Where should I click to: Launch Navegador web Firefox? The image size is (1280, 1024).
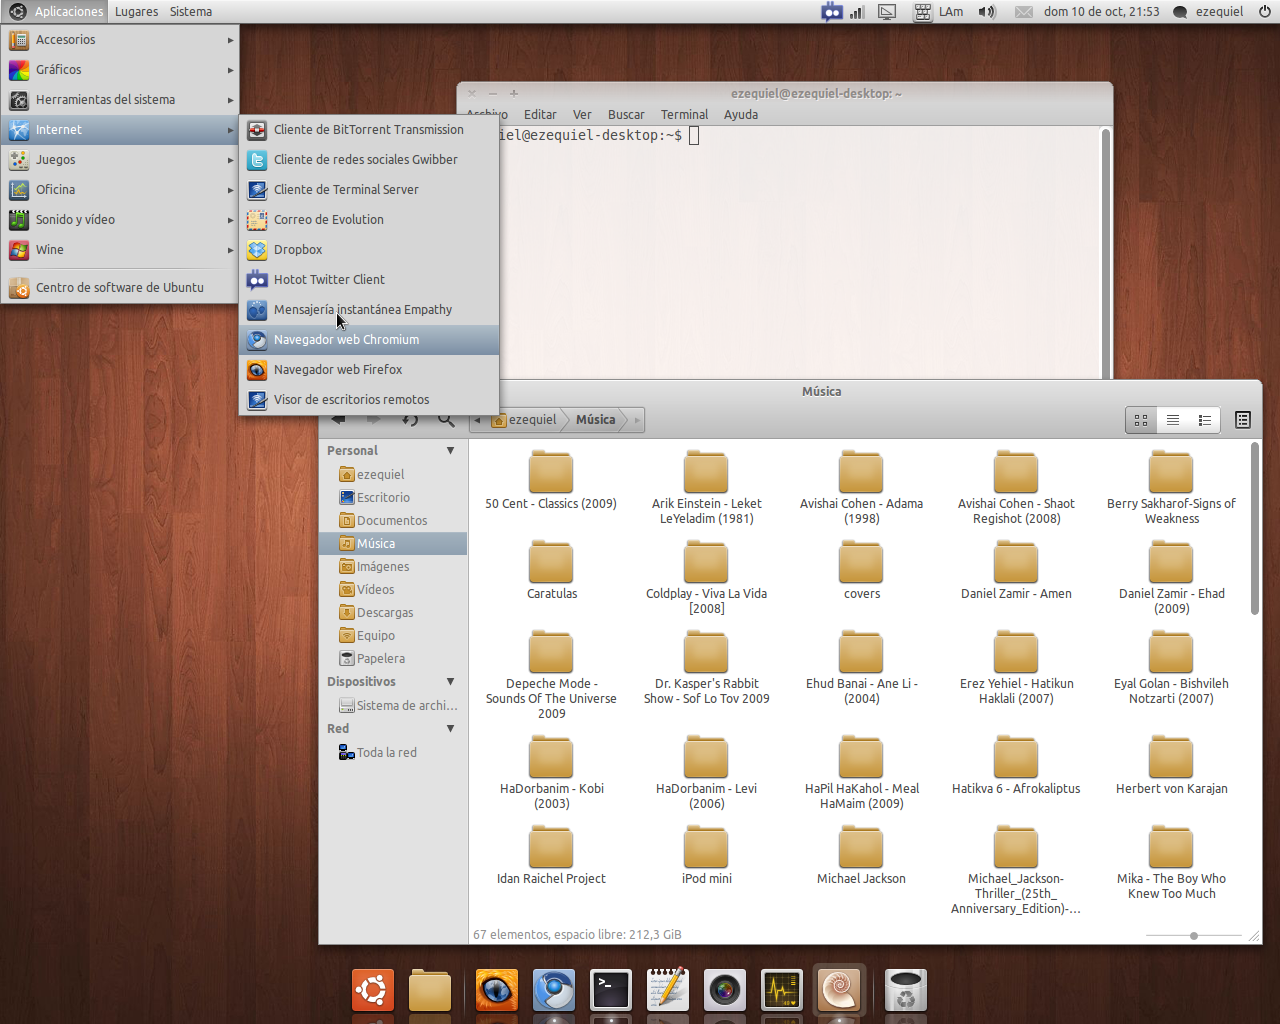pos(368,370)
